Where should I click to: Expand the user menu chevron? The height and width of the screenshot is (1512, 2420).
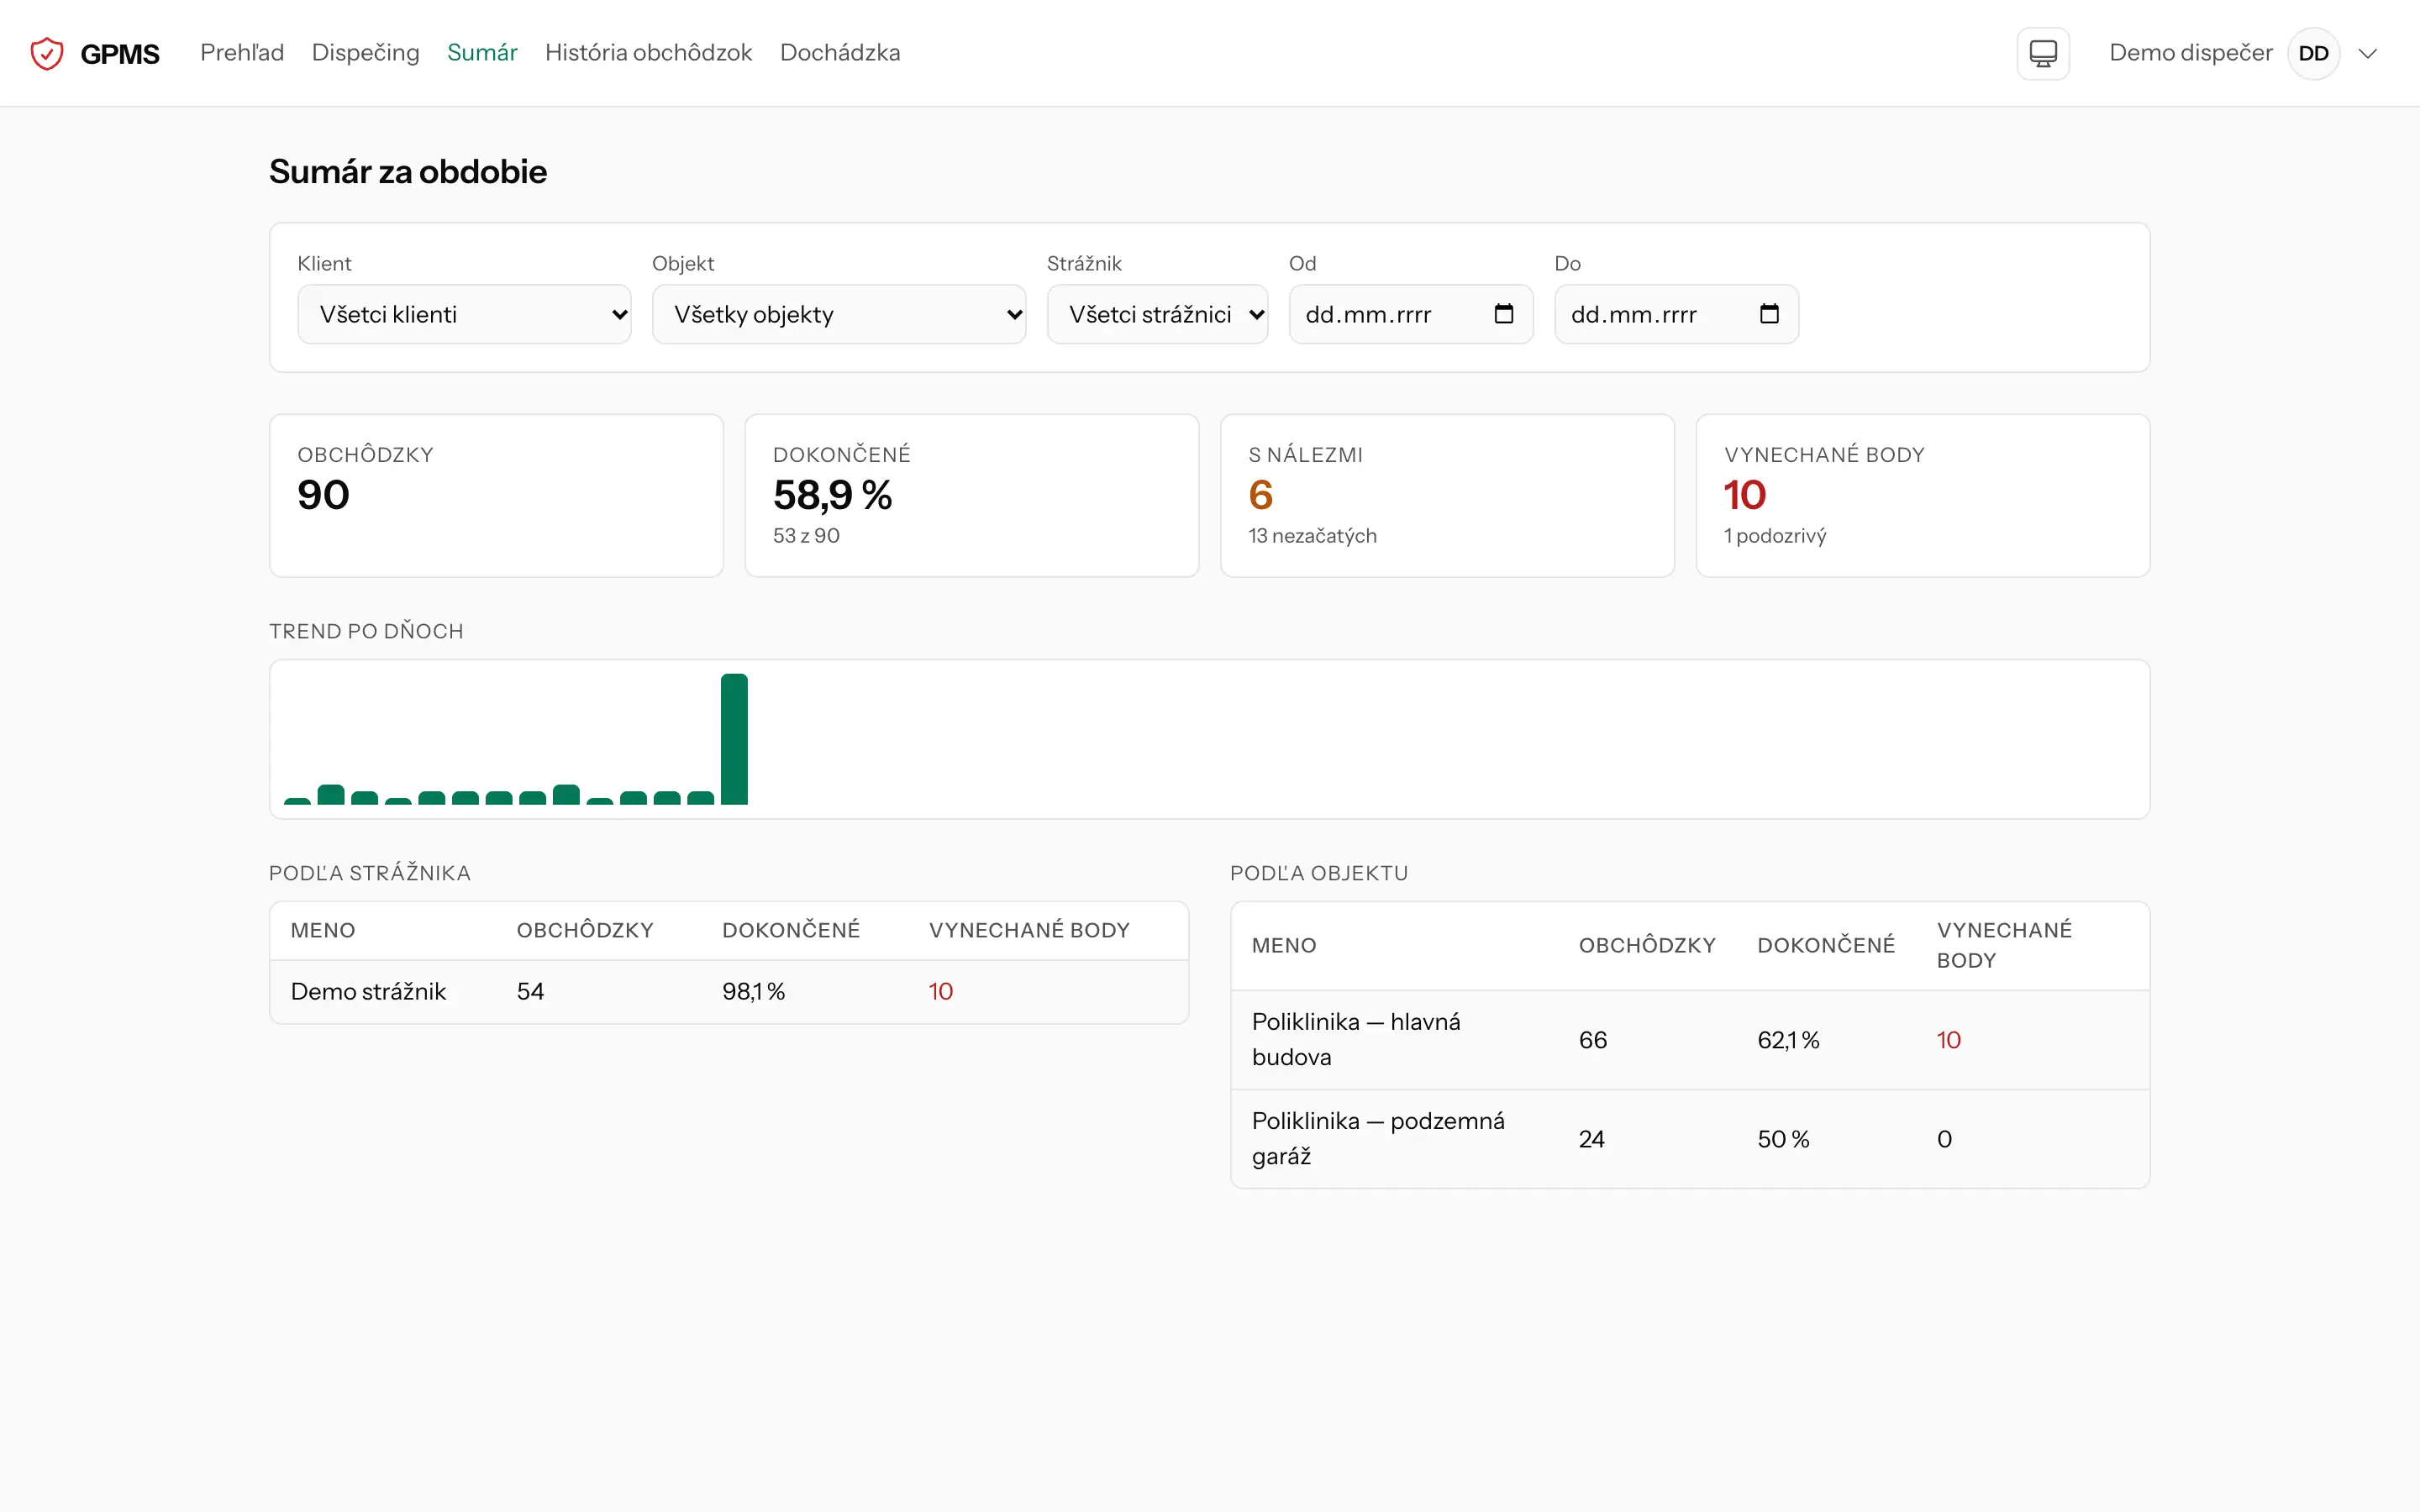pos(2367,53)
